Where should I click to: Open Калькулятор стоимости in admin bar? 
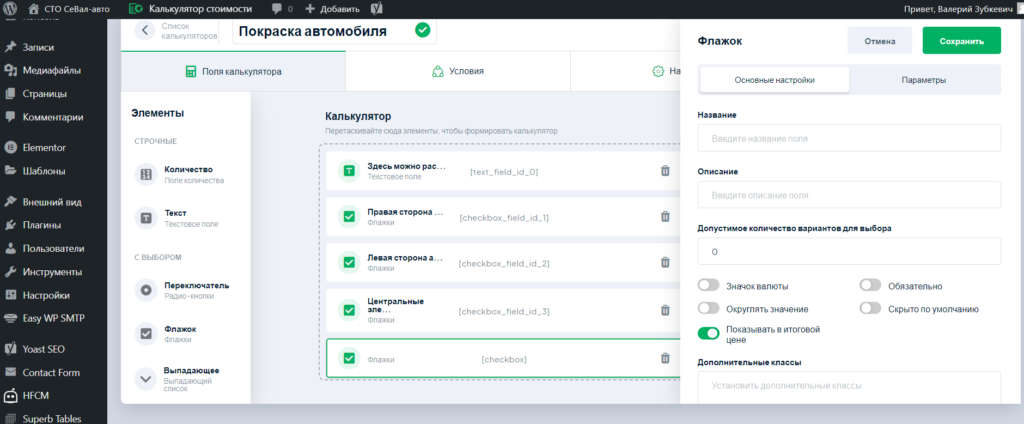(x=190, y=9)
